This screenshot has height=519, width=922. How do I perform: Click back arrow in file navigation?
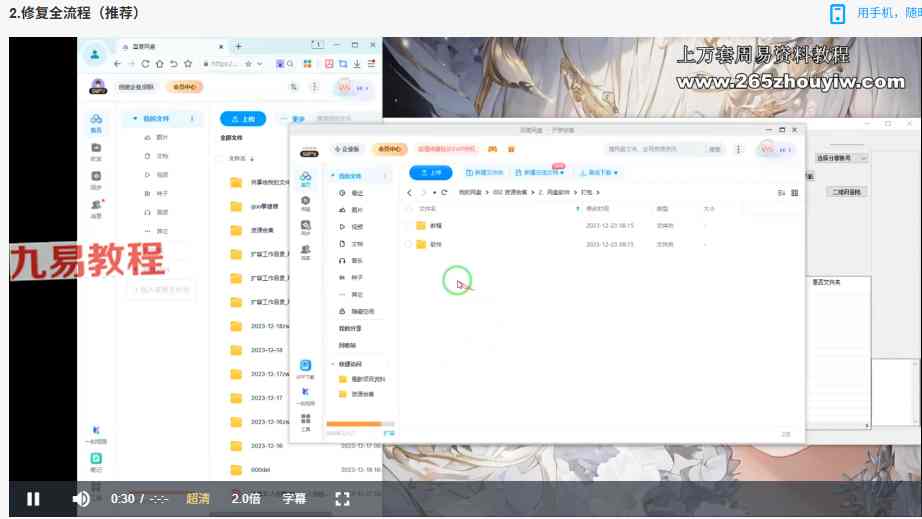click(x=409, y=192)
